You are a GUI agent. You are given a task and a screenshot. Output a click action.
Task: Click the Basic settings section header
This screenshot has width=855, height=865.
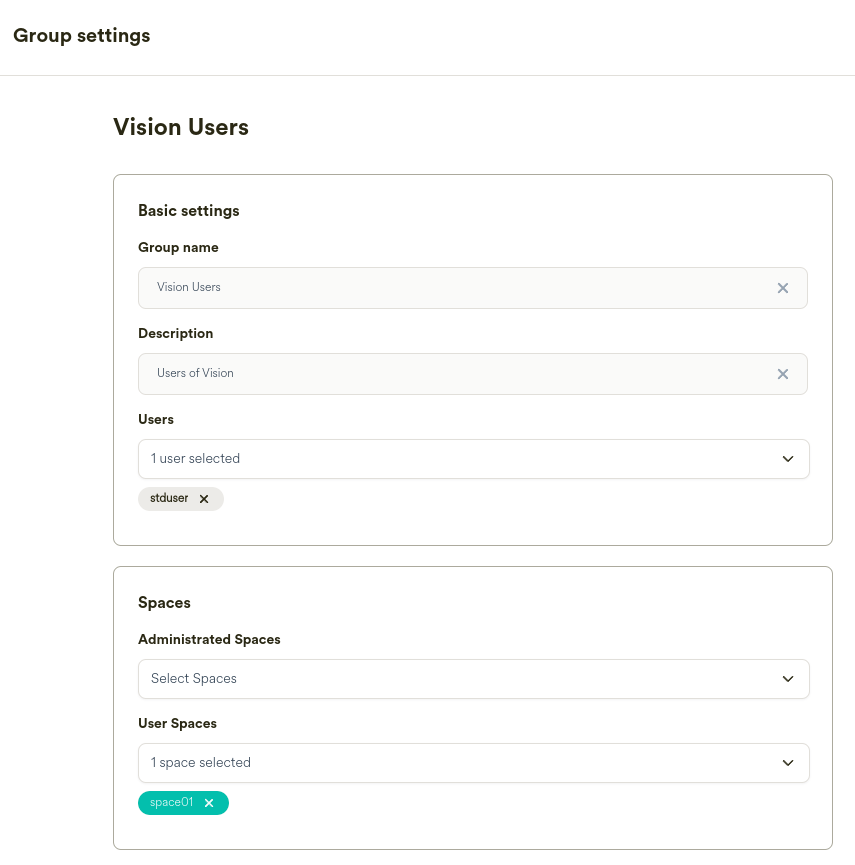point(189,211)
